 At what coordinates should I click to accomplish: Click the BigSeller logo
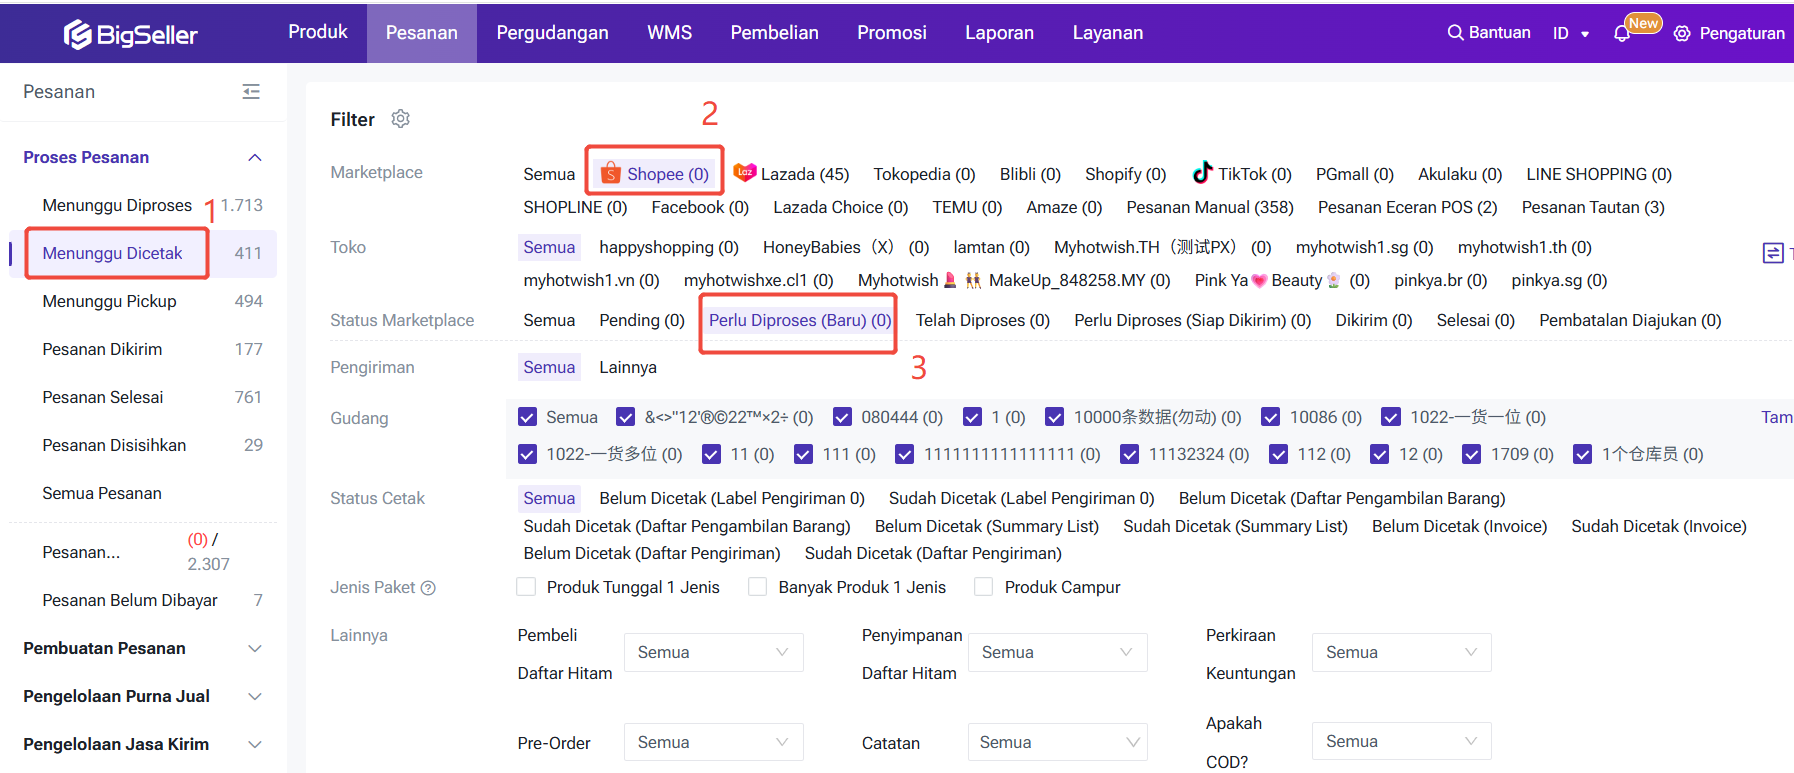click(131, 34)
